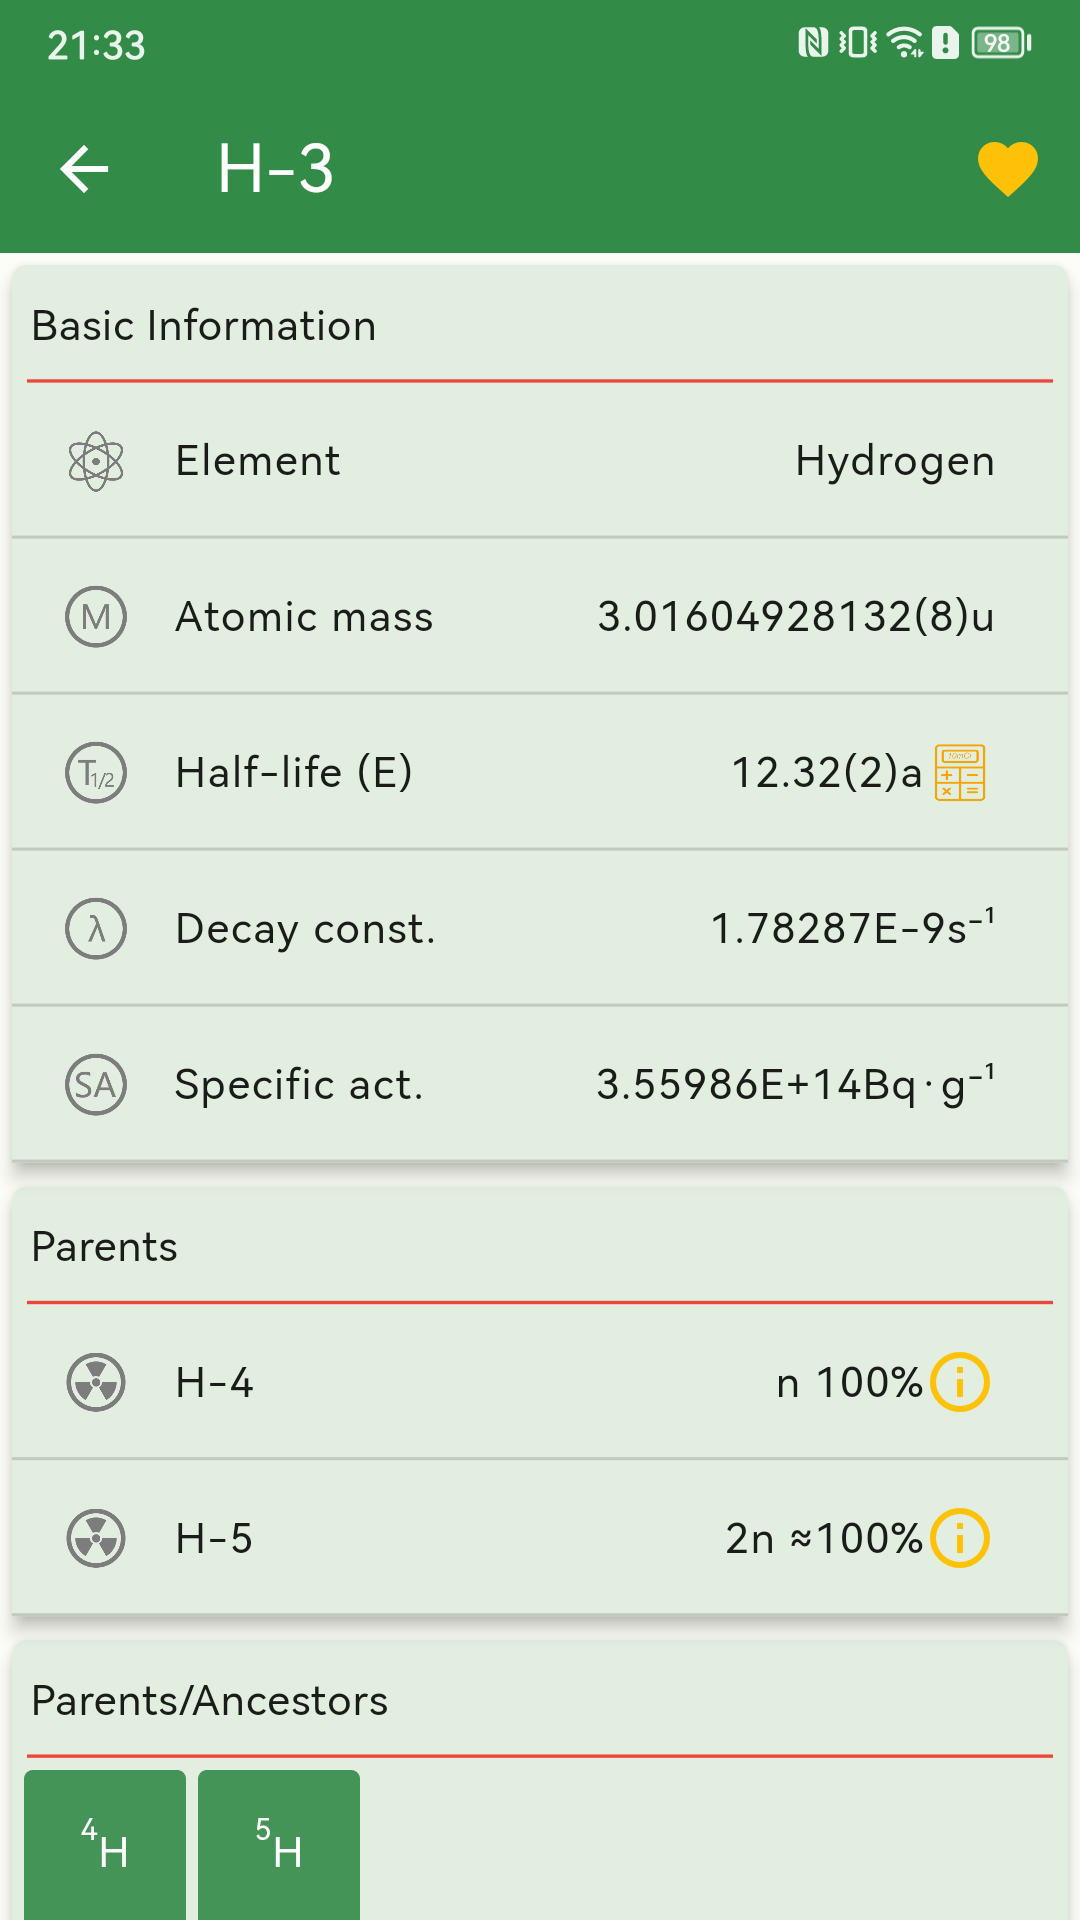The height and width of the screenshot is (1920, 1080).
Task: Toggle the yellow favorite heart
Action: [x=1007, y=168]
